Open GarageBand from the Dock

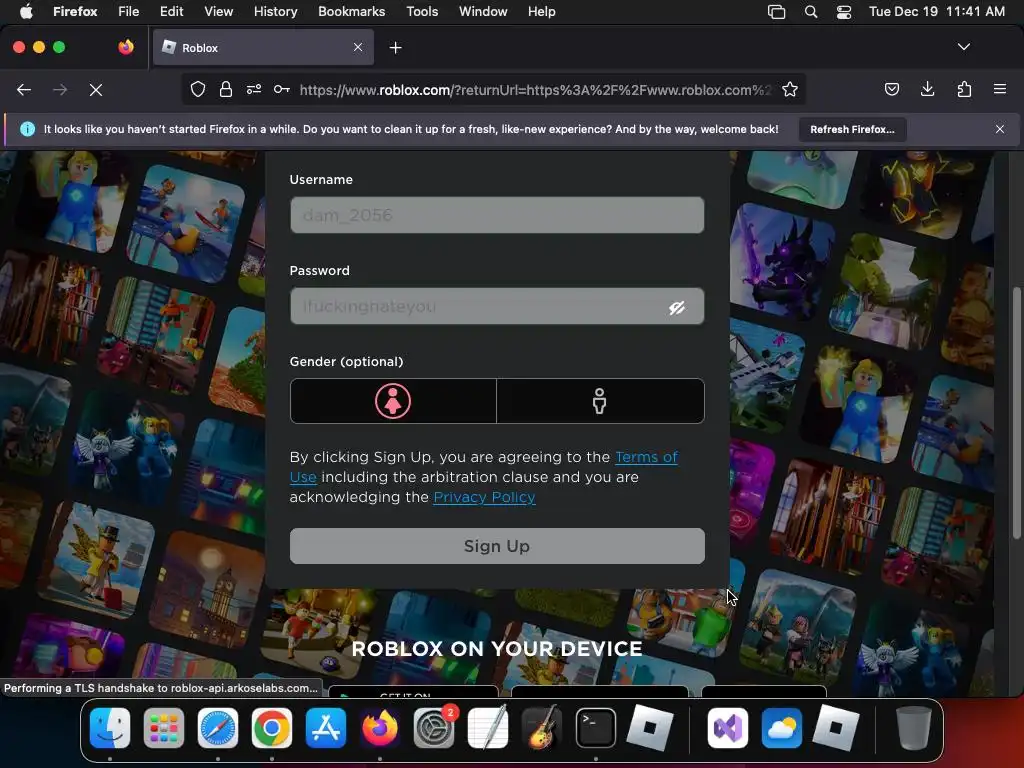(x=542, y=728)
